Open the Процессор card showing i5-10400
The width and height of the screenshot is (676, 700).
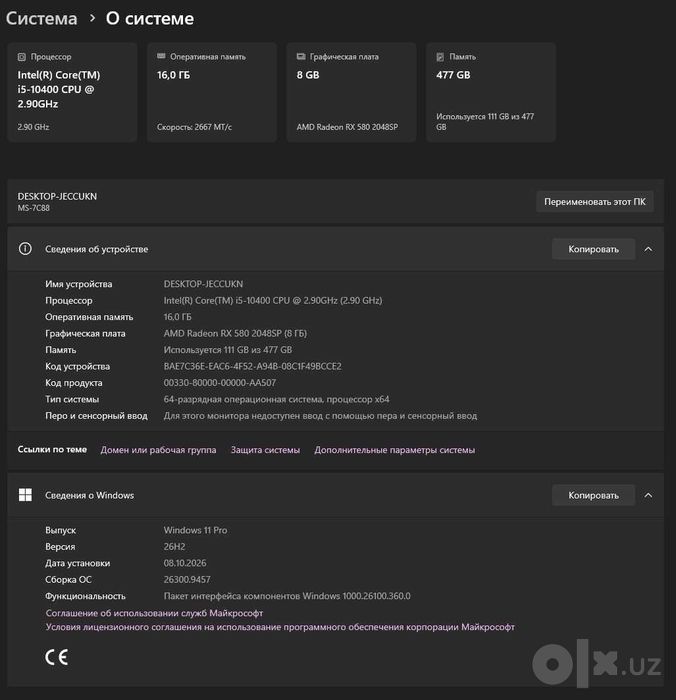click(72, 92)
